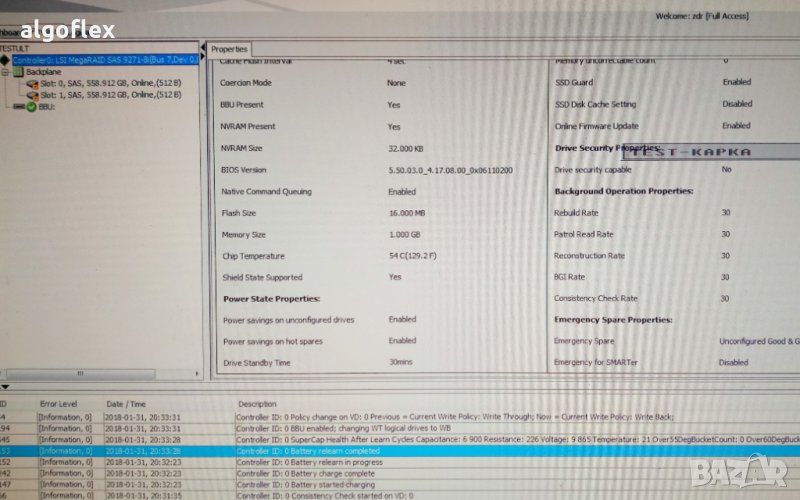Collapse the event log panel arrow
The height and width of the screenshot is (500, 800).
pos(5,387)
